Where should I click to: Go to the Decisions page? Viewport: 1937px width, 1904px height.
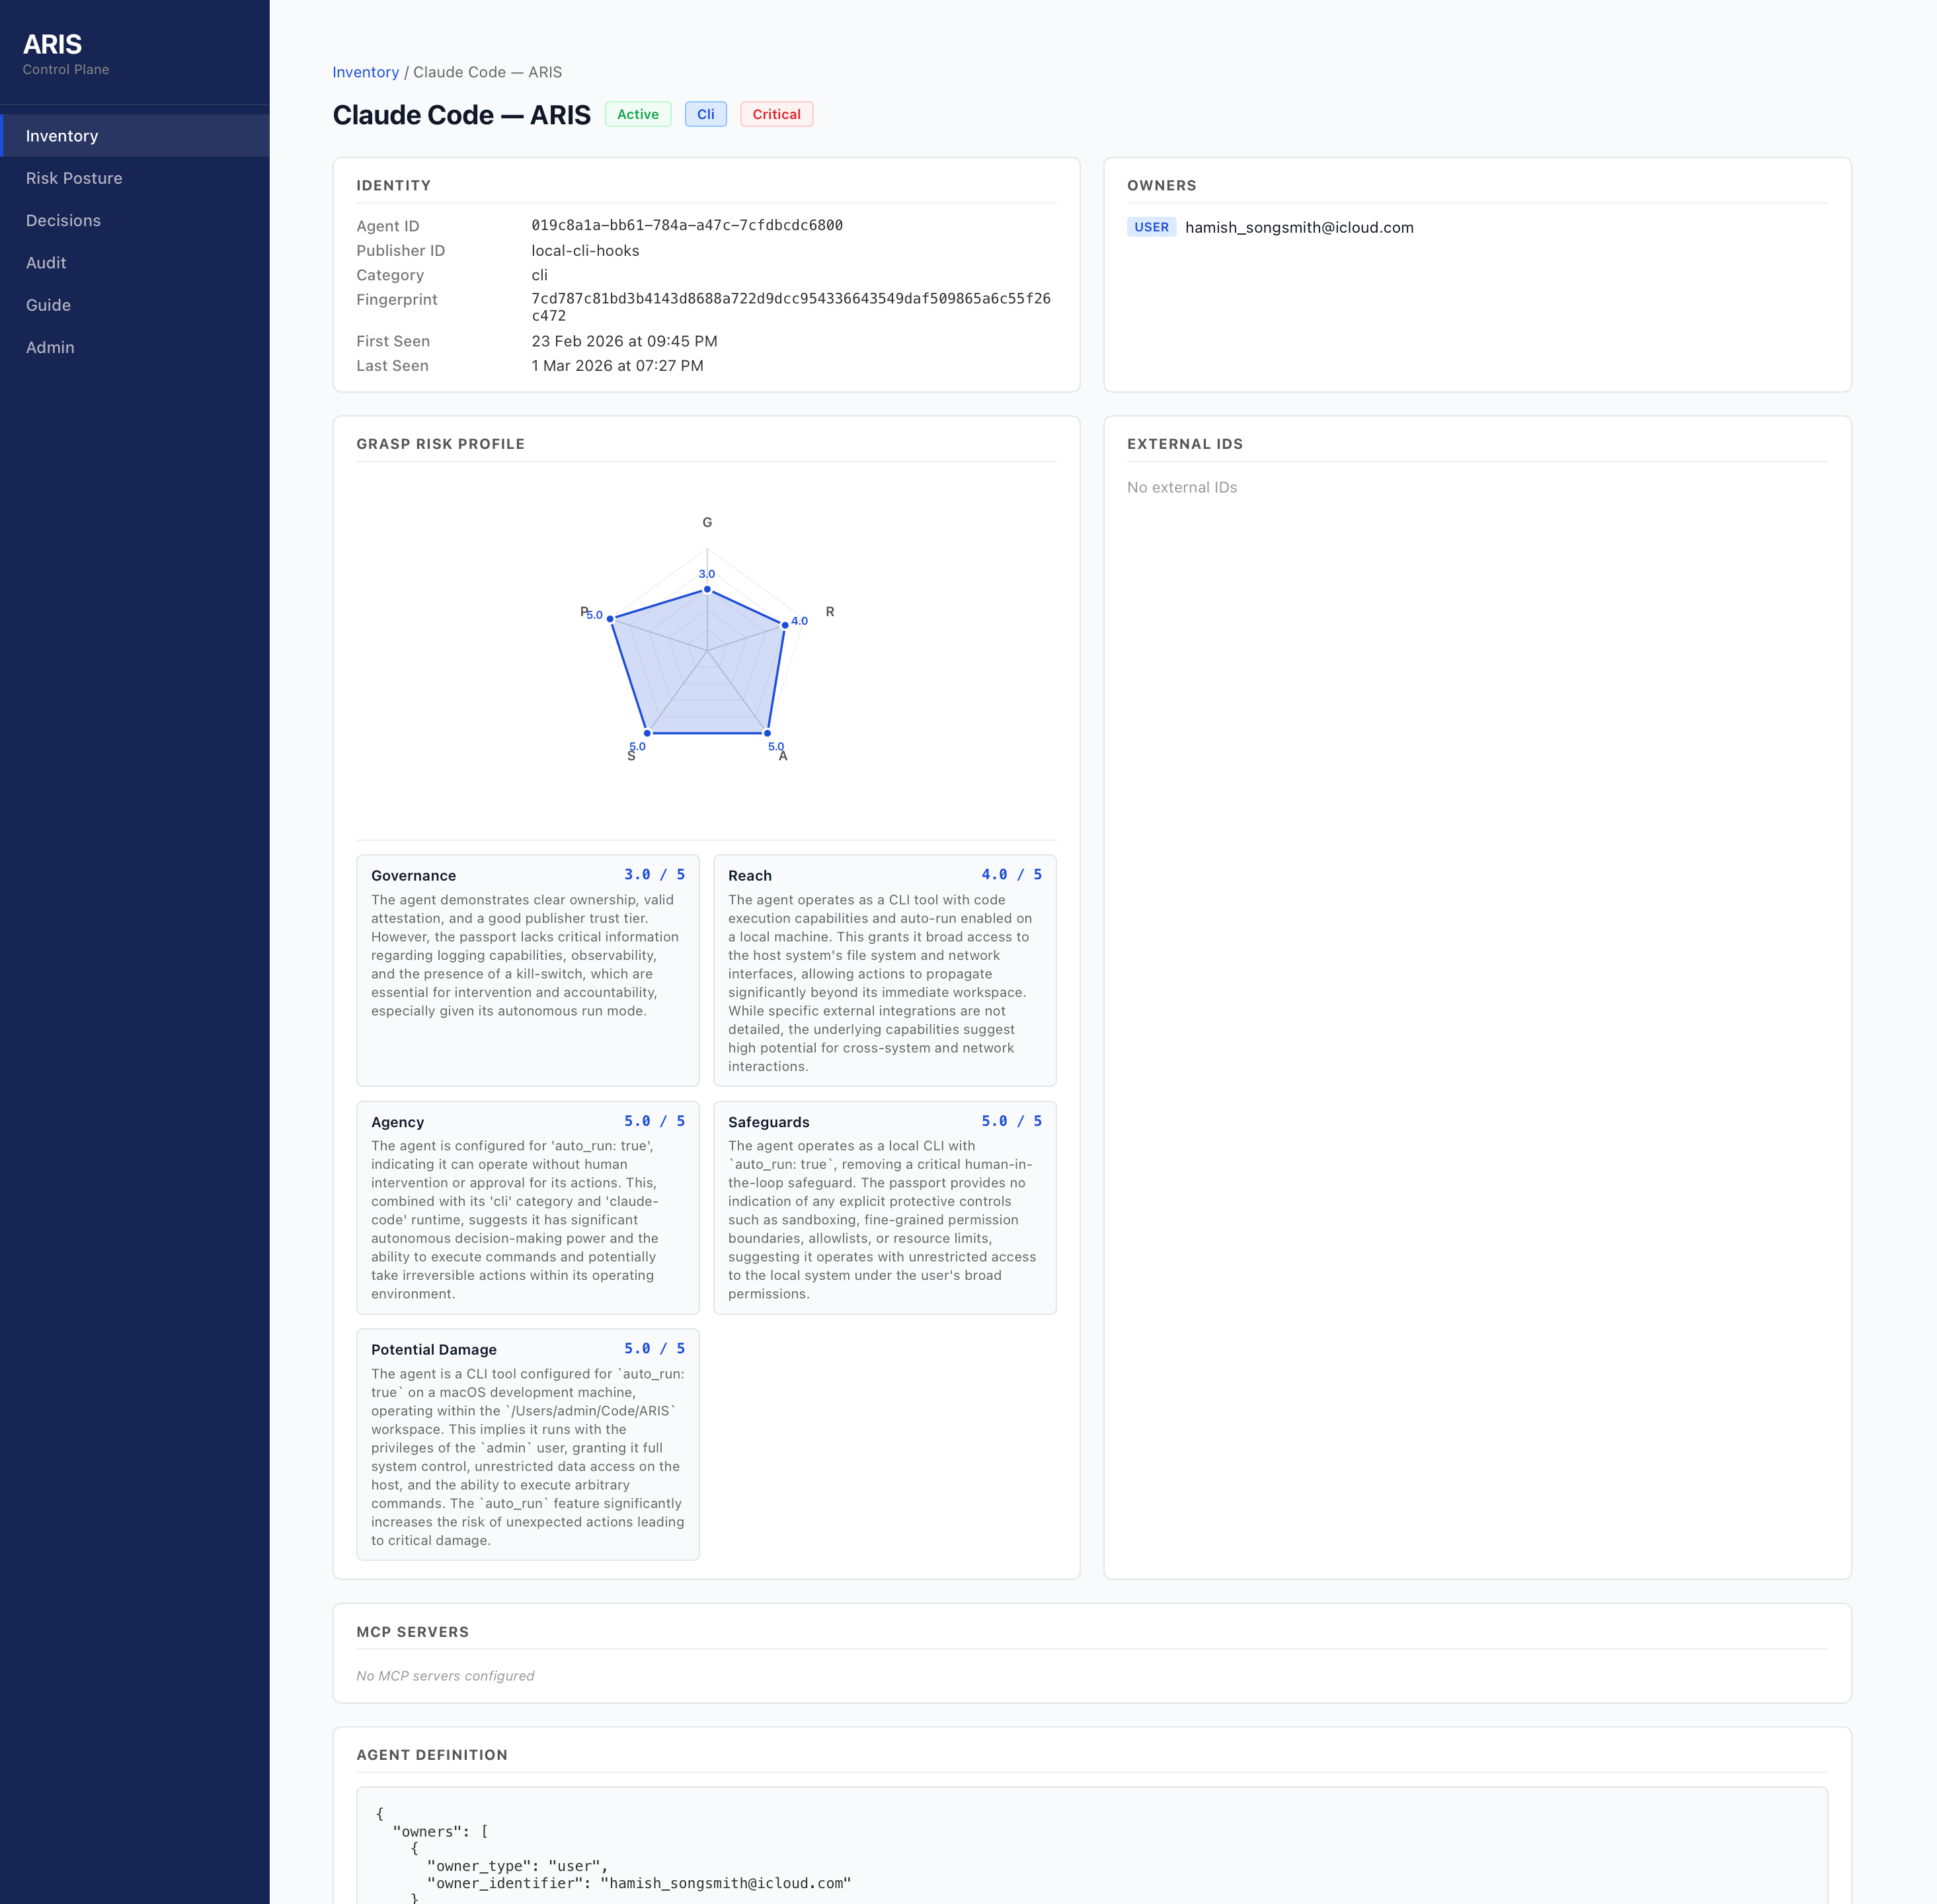click(x=63, y=220)
